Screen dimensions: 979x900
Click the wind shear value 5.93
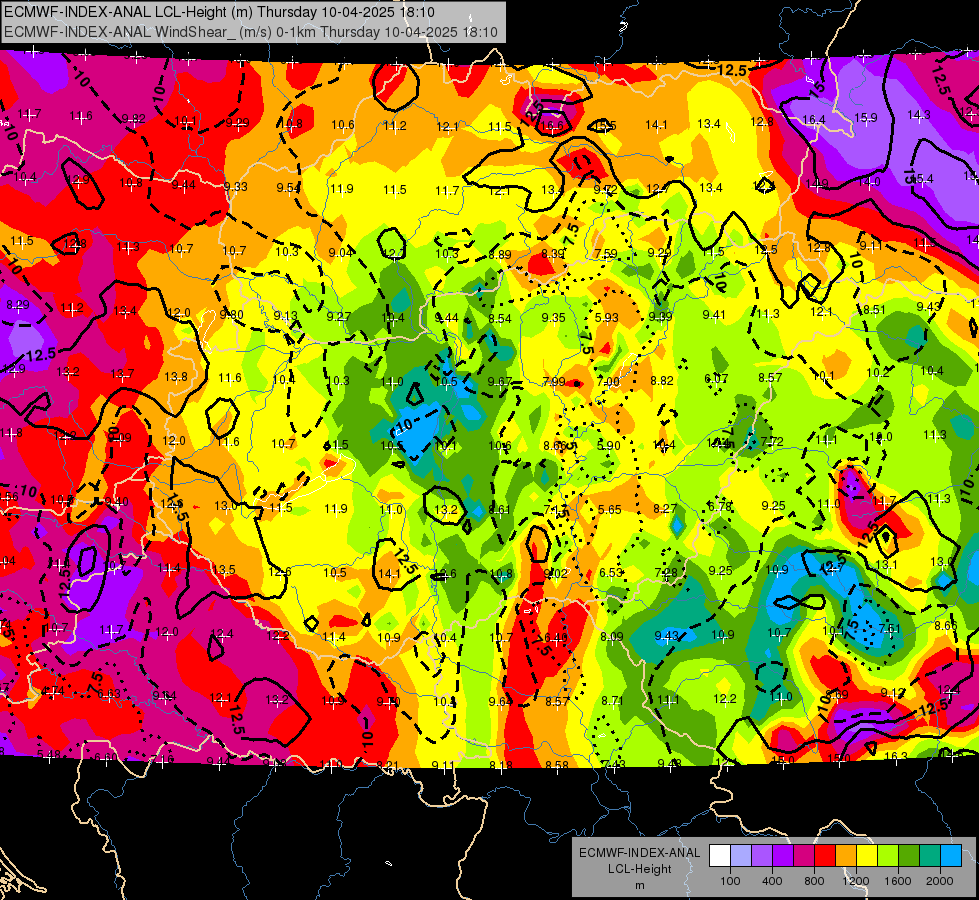[x=607, y=317]
